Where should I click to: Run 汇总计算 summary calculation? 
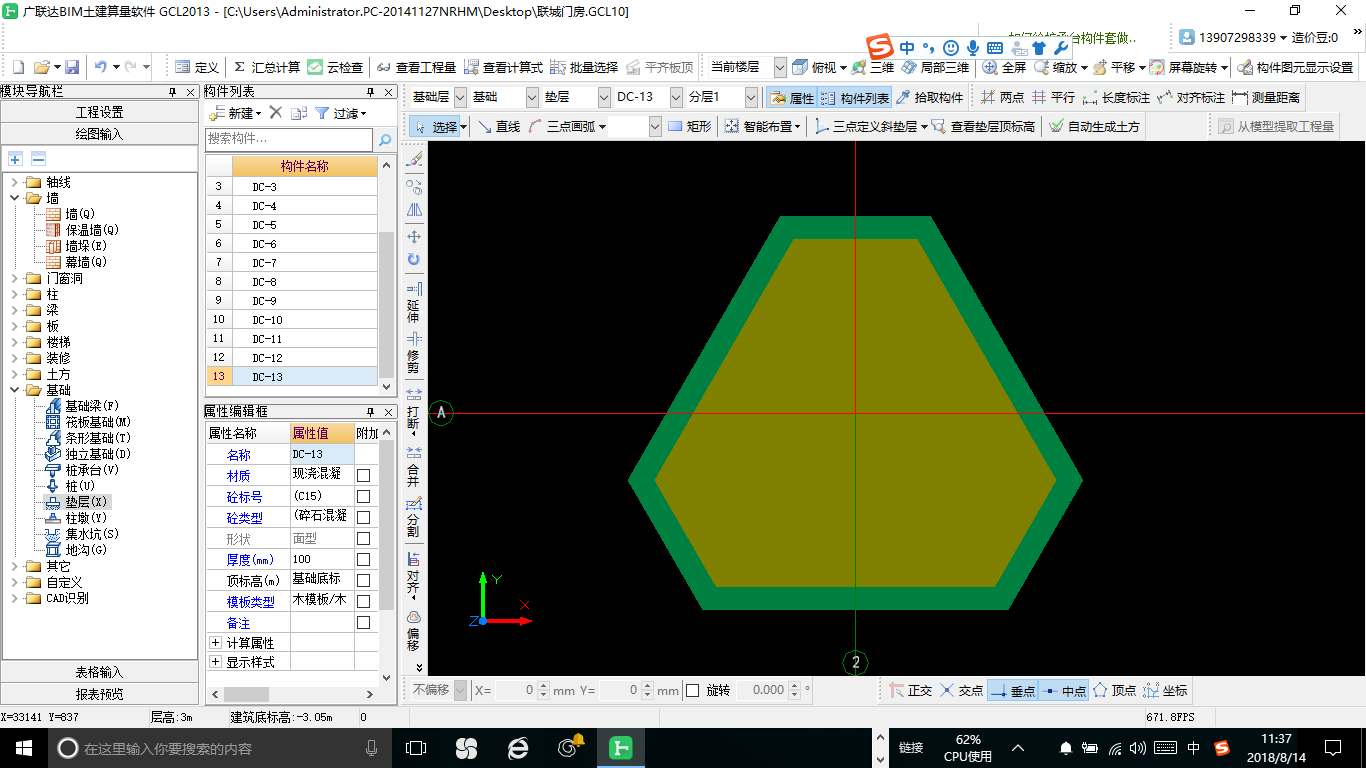(x=266, y=67)
